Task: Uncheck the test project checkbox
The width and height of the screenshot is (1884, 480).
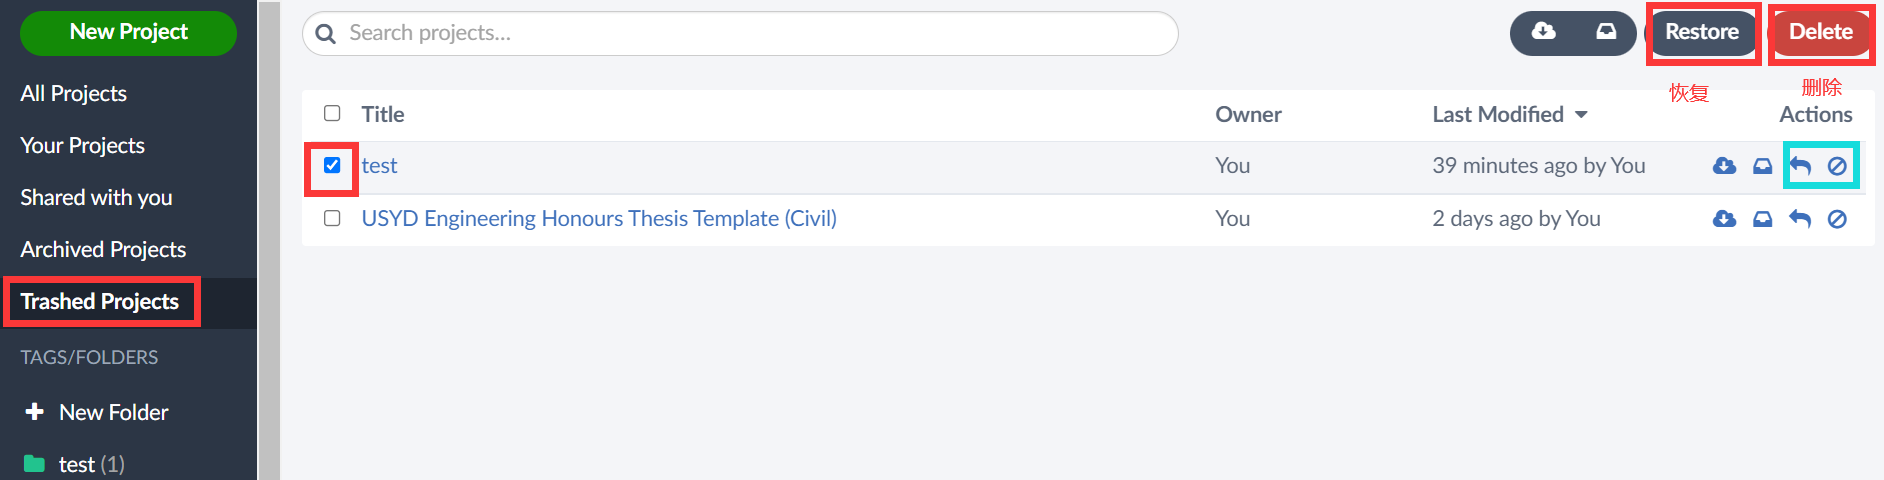Action: coord(332,165)
